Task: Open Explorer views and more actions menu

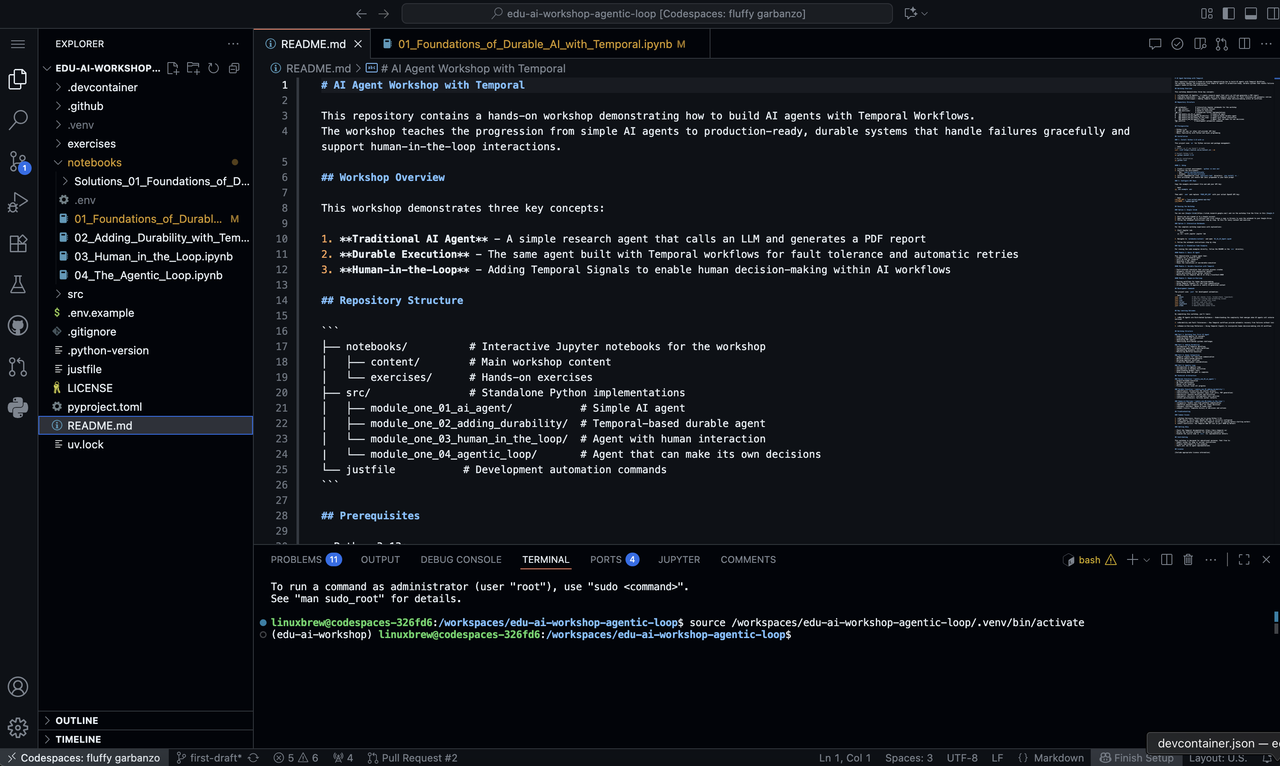Action: pyautogui.click(x=233, y=44)
